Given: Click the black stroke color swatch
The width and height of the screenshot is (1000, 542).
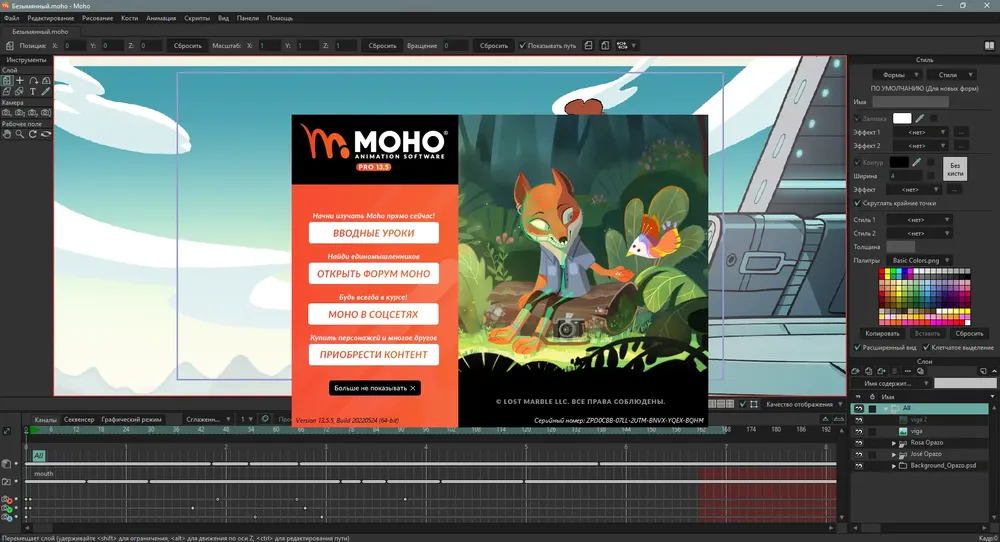Looking at the screenshot, I should pyautogui.click(x=899, y=162).
